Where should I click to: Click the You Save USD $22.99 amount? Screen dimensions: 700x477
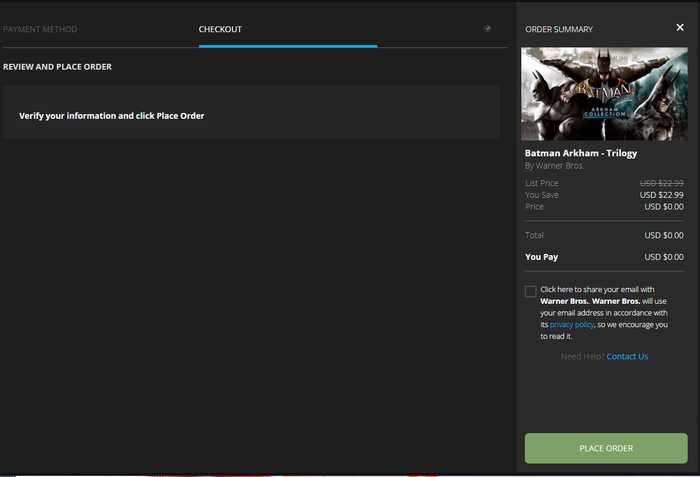click(x=662, y=195)
